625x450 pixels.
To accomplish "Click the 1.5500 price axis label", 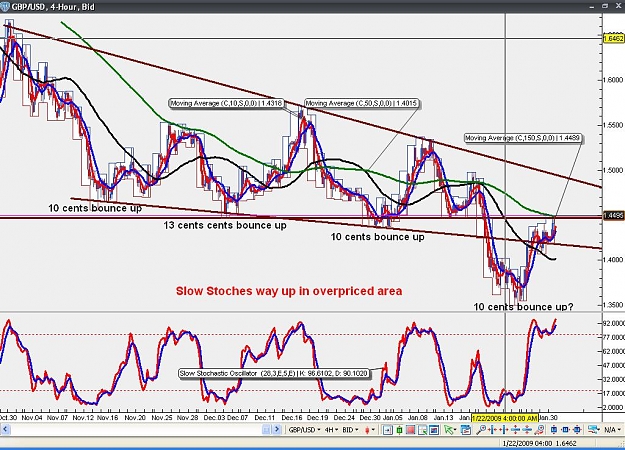I will pos(614,125).
